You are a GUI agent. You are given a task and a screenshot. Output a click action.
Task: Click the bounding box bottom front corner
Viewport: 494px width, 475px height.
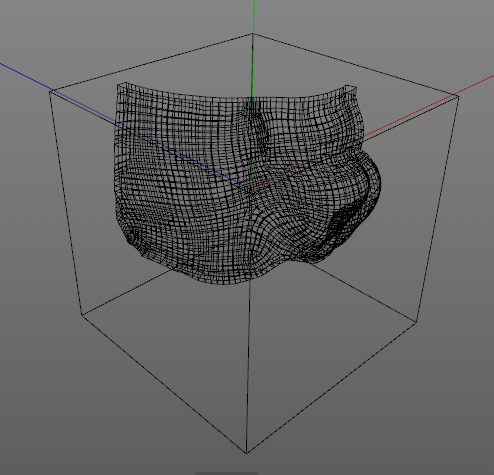246,453
